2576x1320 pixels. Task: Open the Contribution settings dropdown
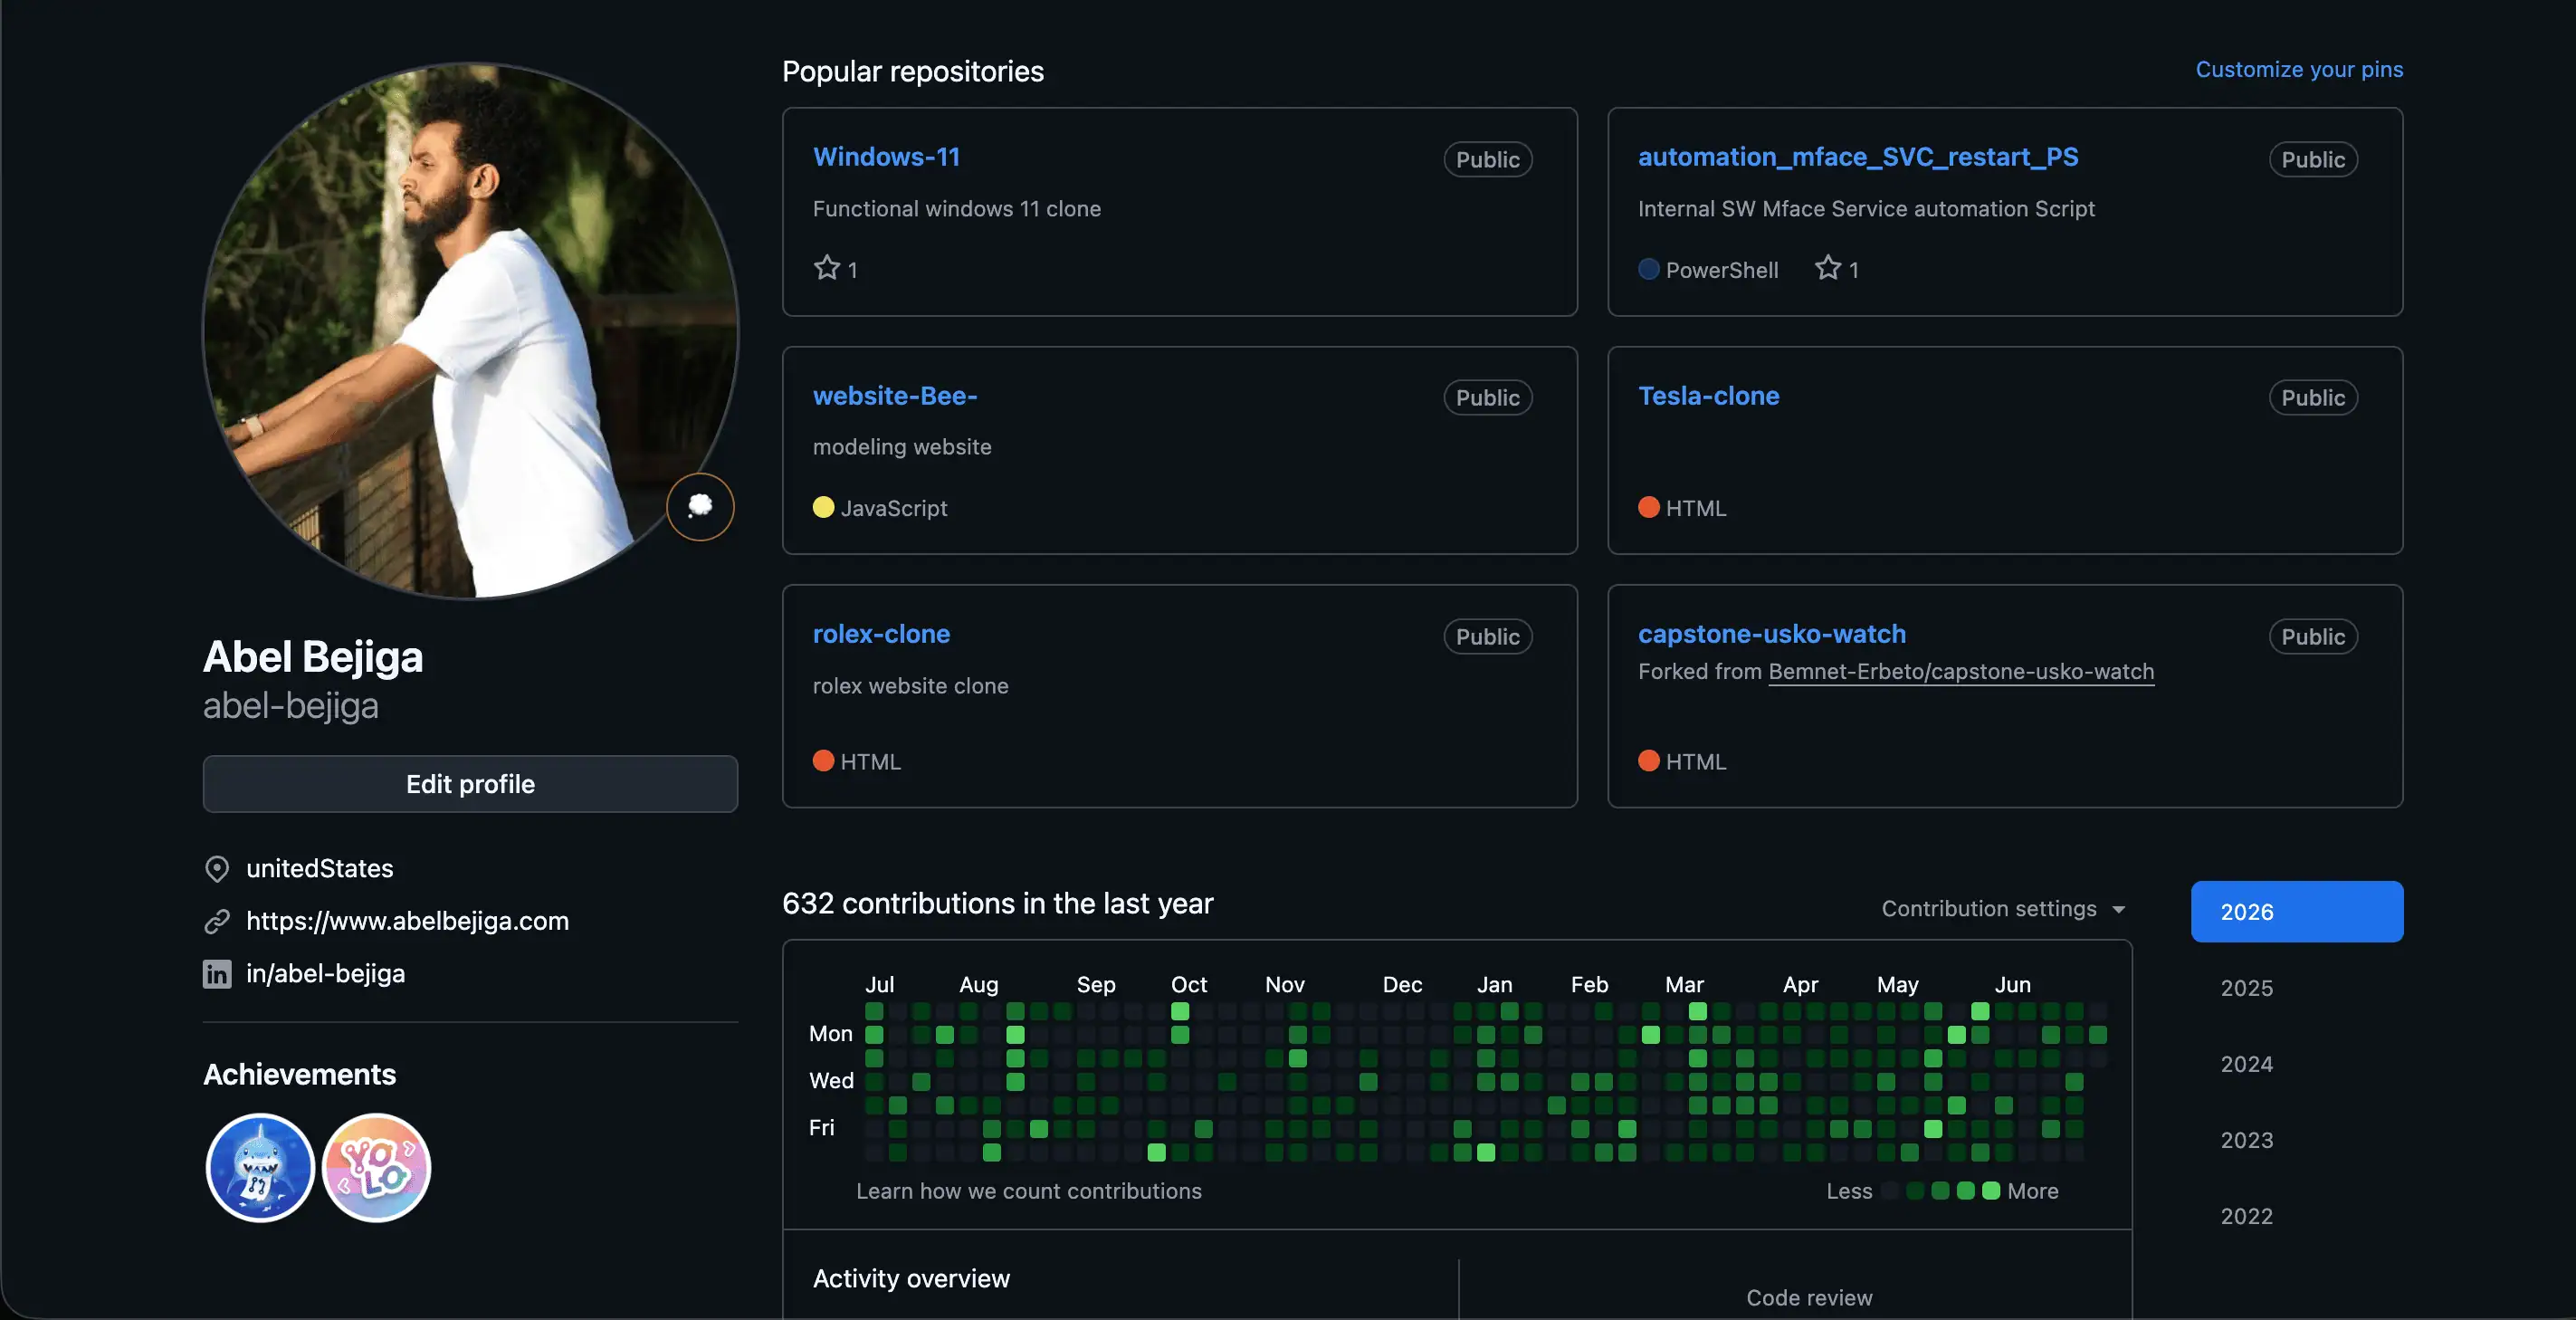point(2003,908)
